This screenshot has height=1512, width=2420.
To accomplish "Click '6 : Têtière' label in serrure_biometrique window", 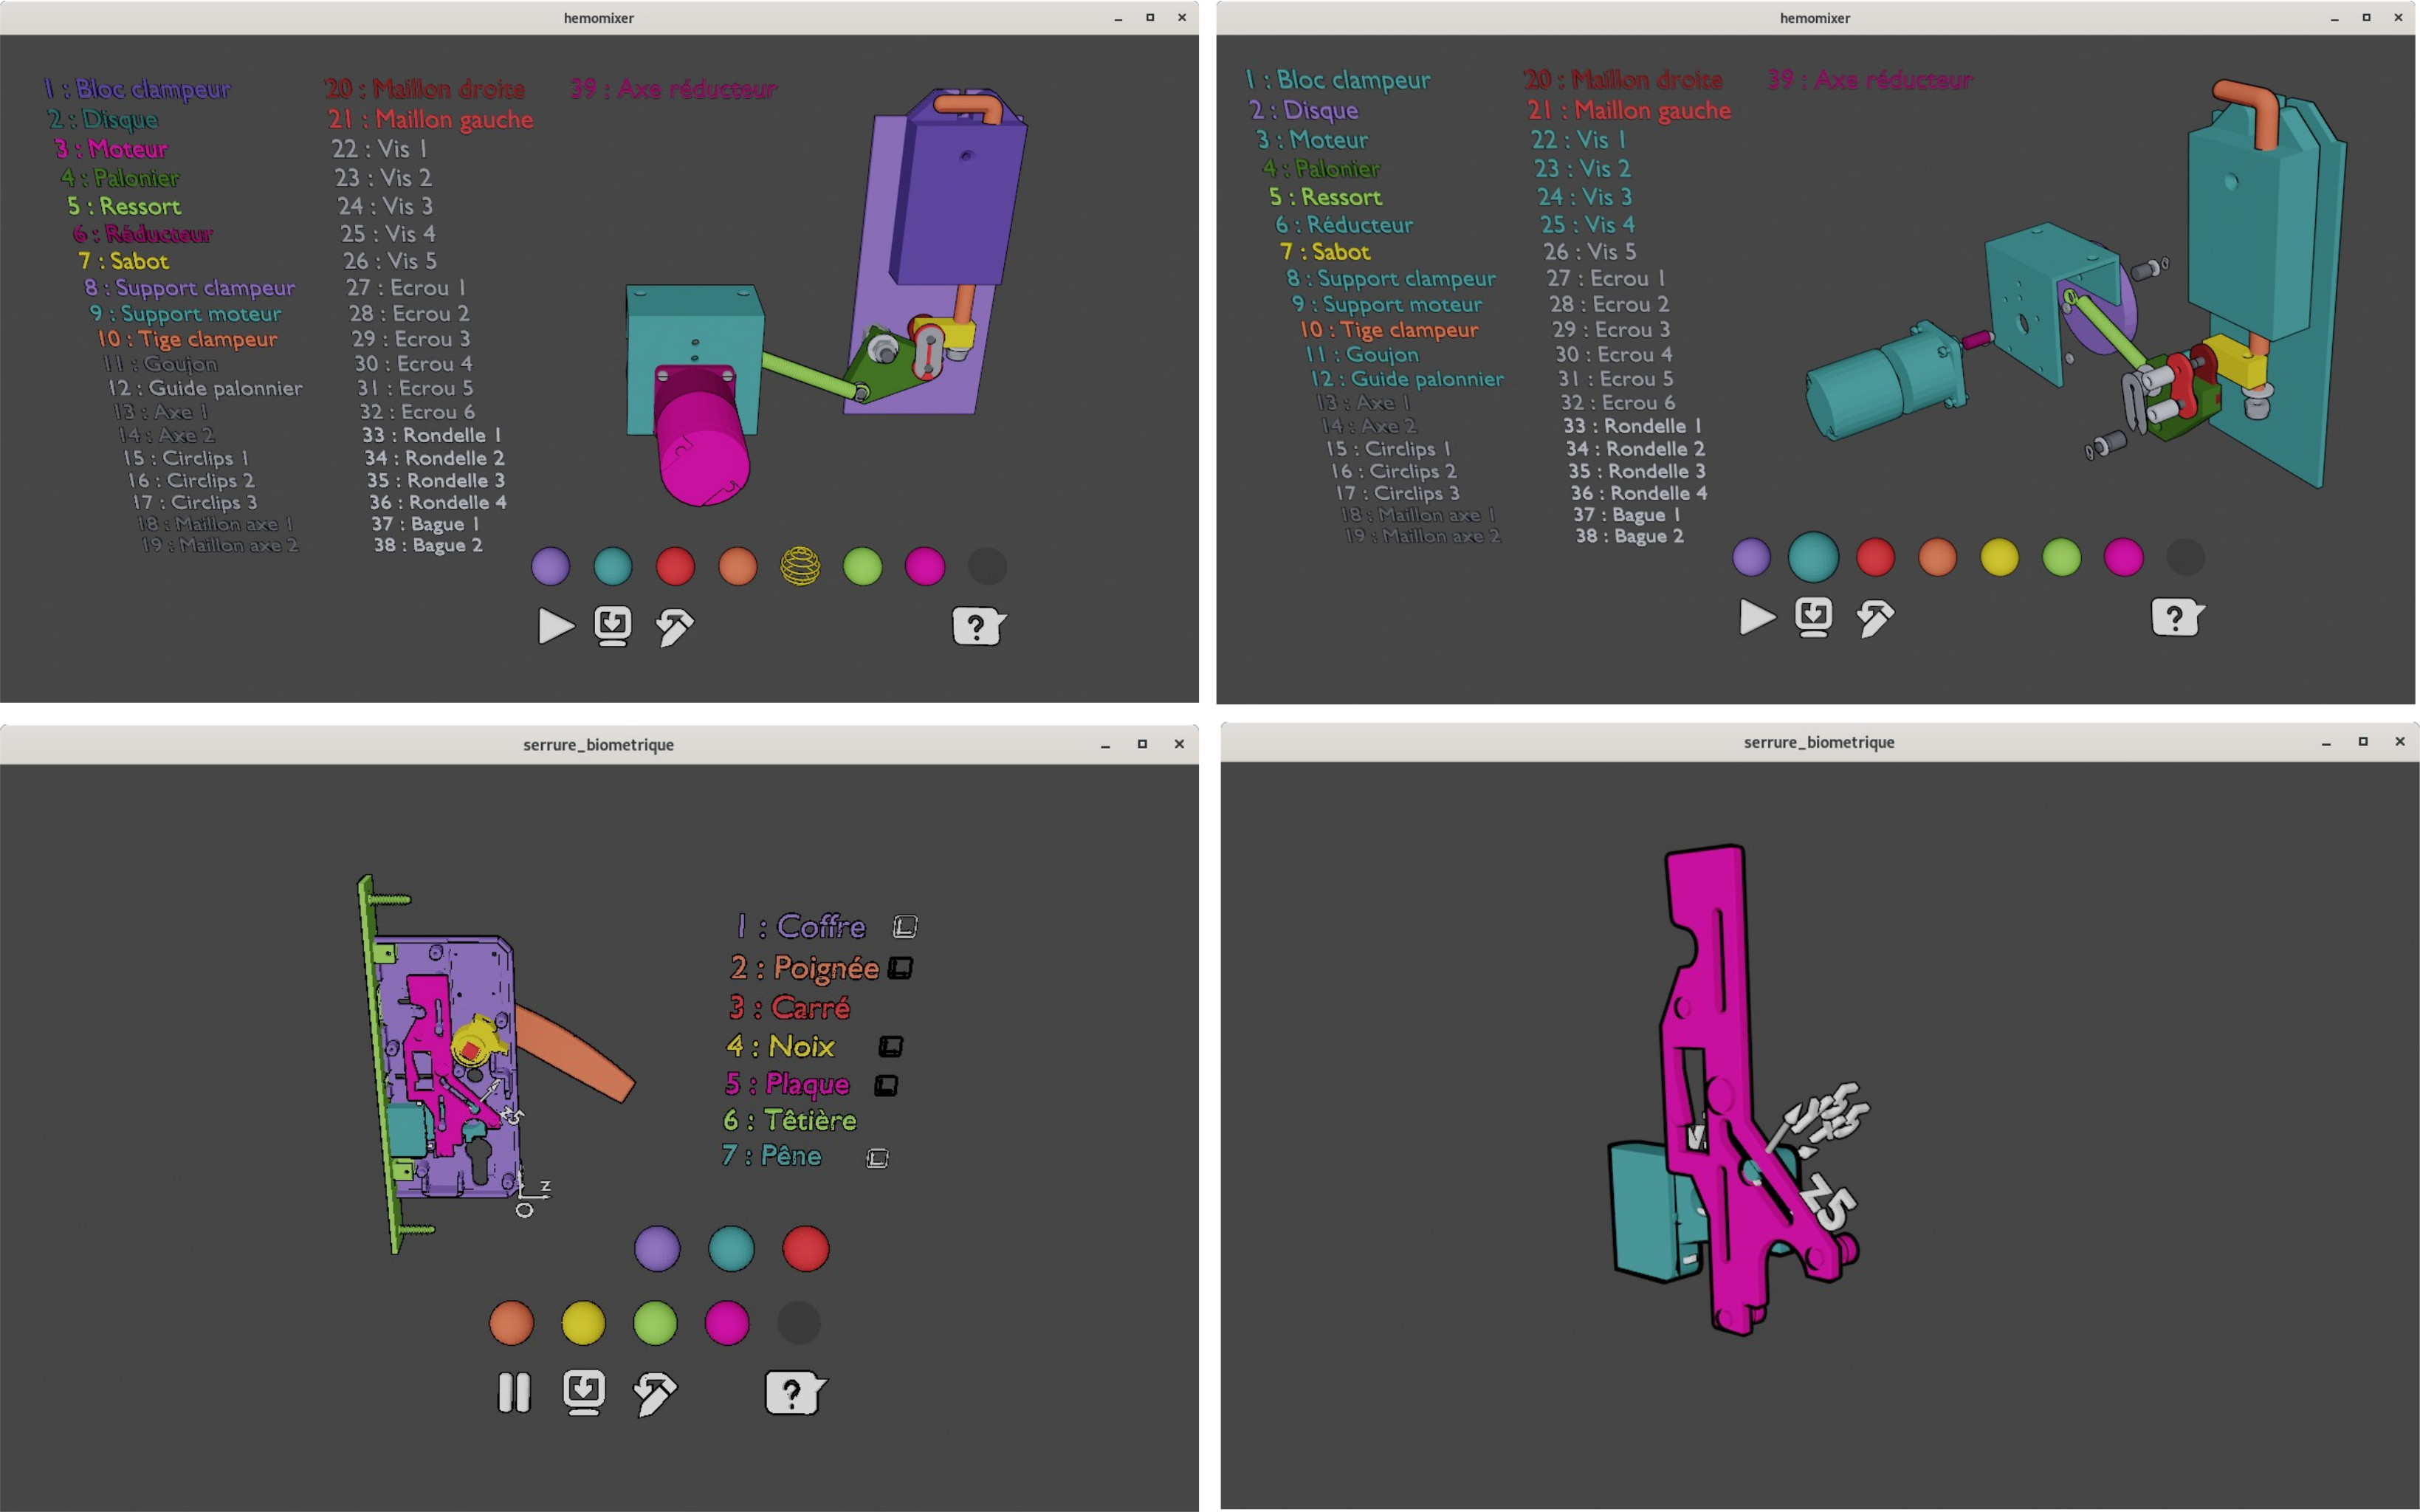I will pos(790,1120).
